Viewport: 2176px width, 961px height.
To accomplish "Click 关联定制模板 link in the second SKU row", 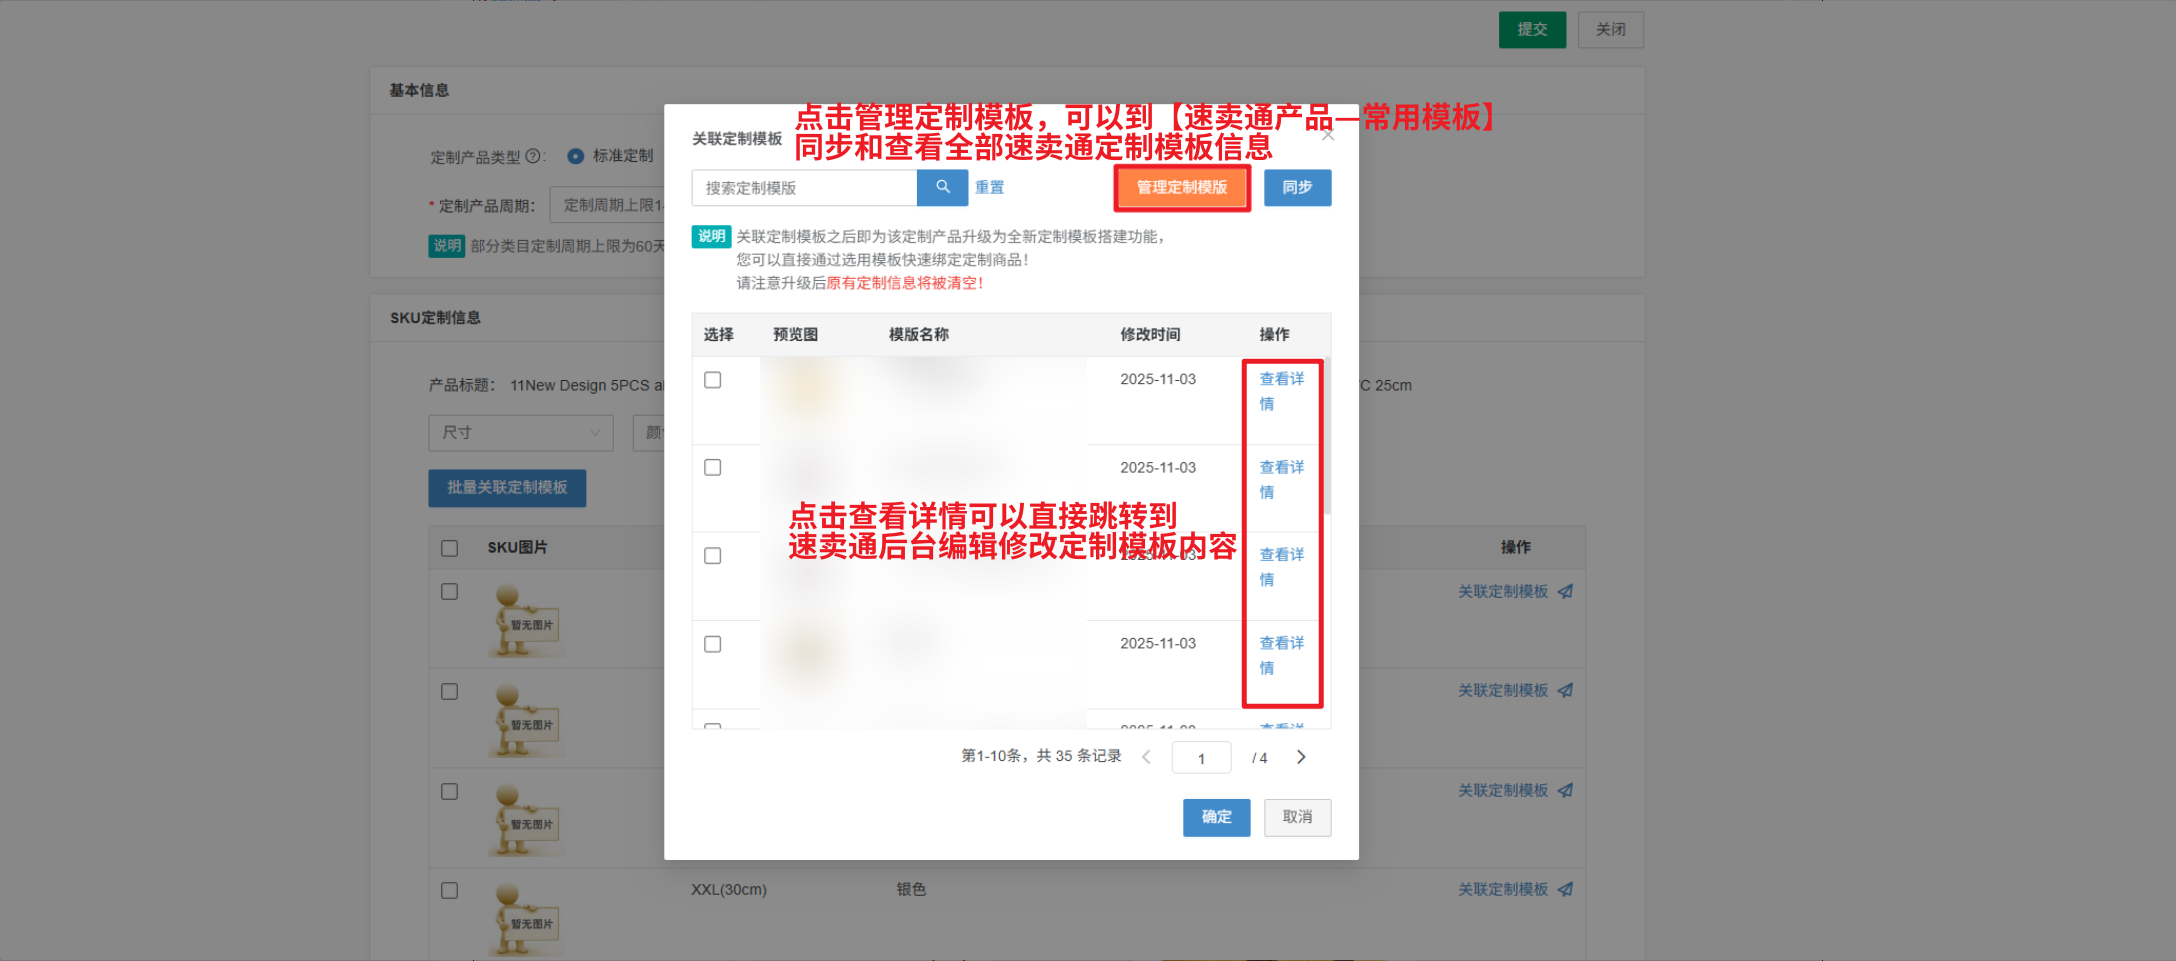I will tap(1502, 690).
